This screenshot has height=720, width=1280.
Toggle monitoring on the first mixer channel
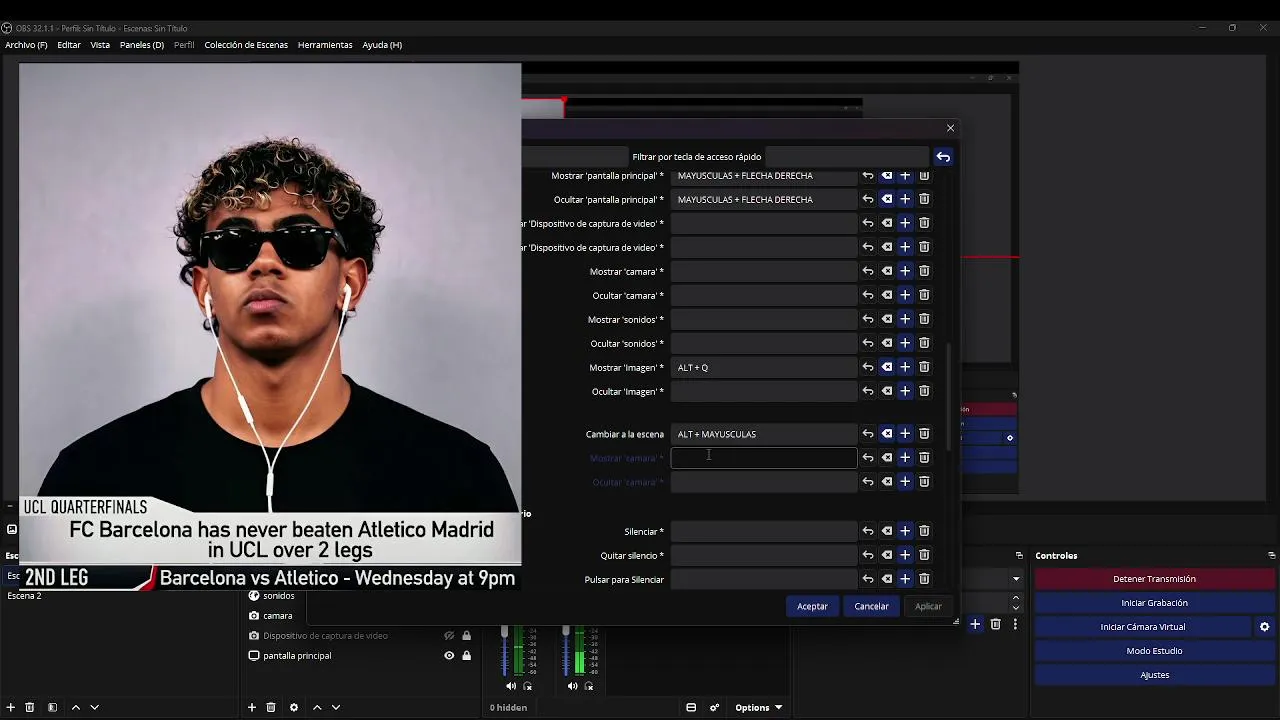(x=528, y=686)
